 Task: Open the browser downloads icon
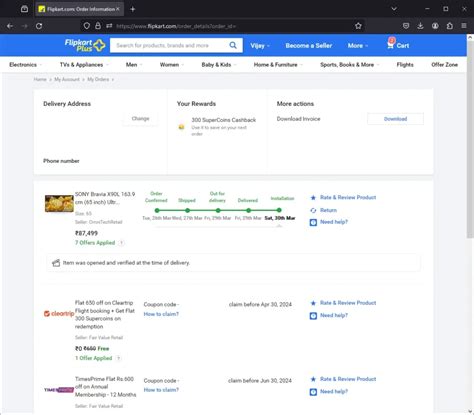420,26
